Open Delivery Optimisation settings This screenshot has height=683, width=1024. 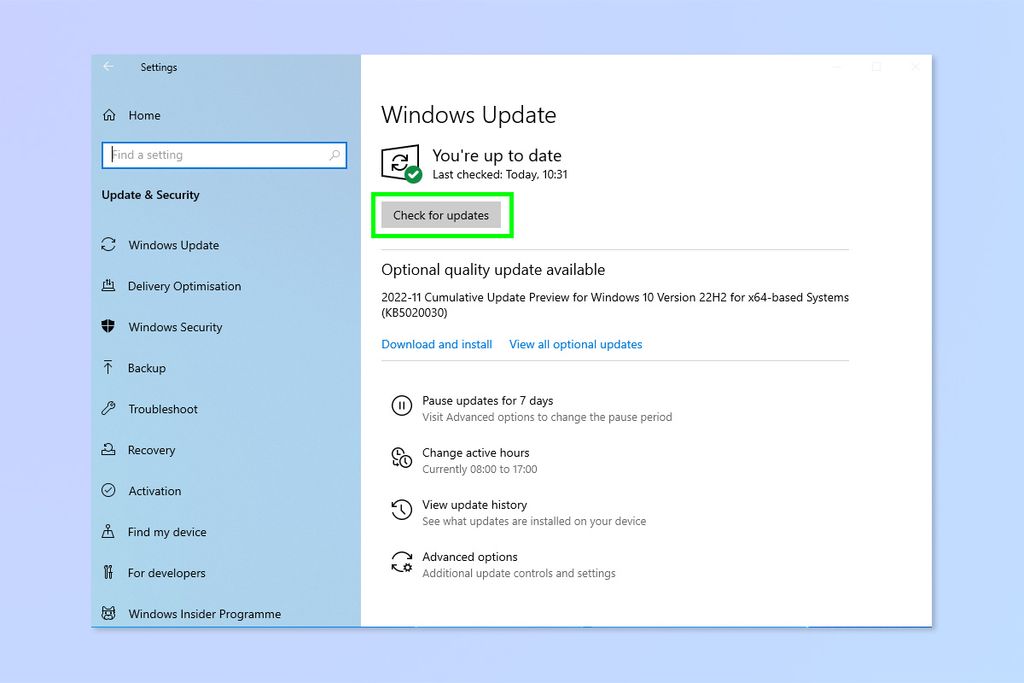[183, 286]
